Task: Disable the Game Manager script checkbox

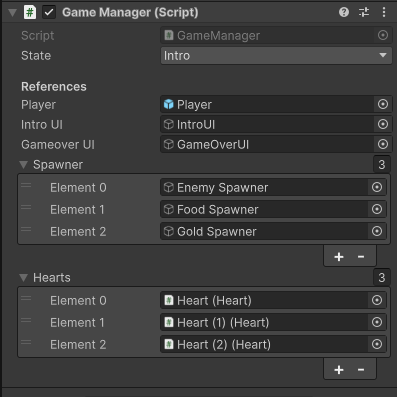Action: coord(49,13)
